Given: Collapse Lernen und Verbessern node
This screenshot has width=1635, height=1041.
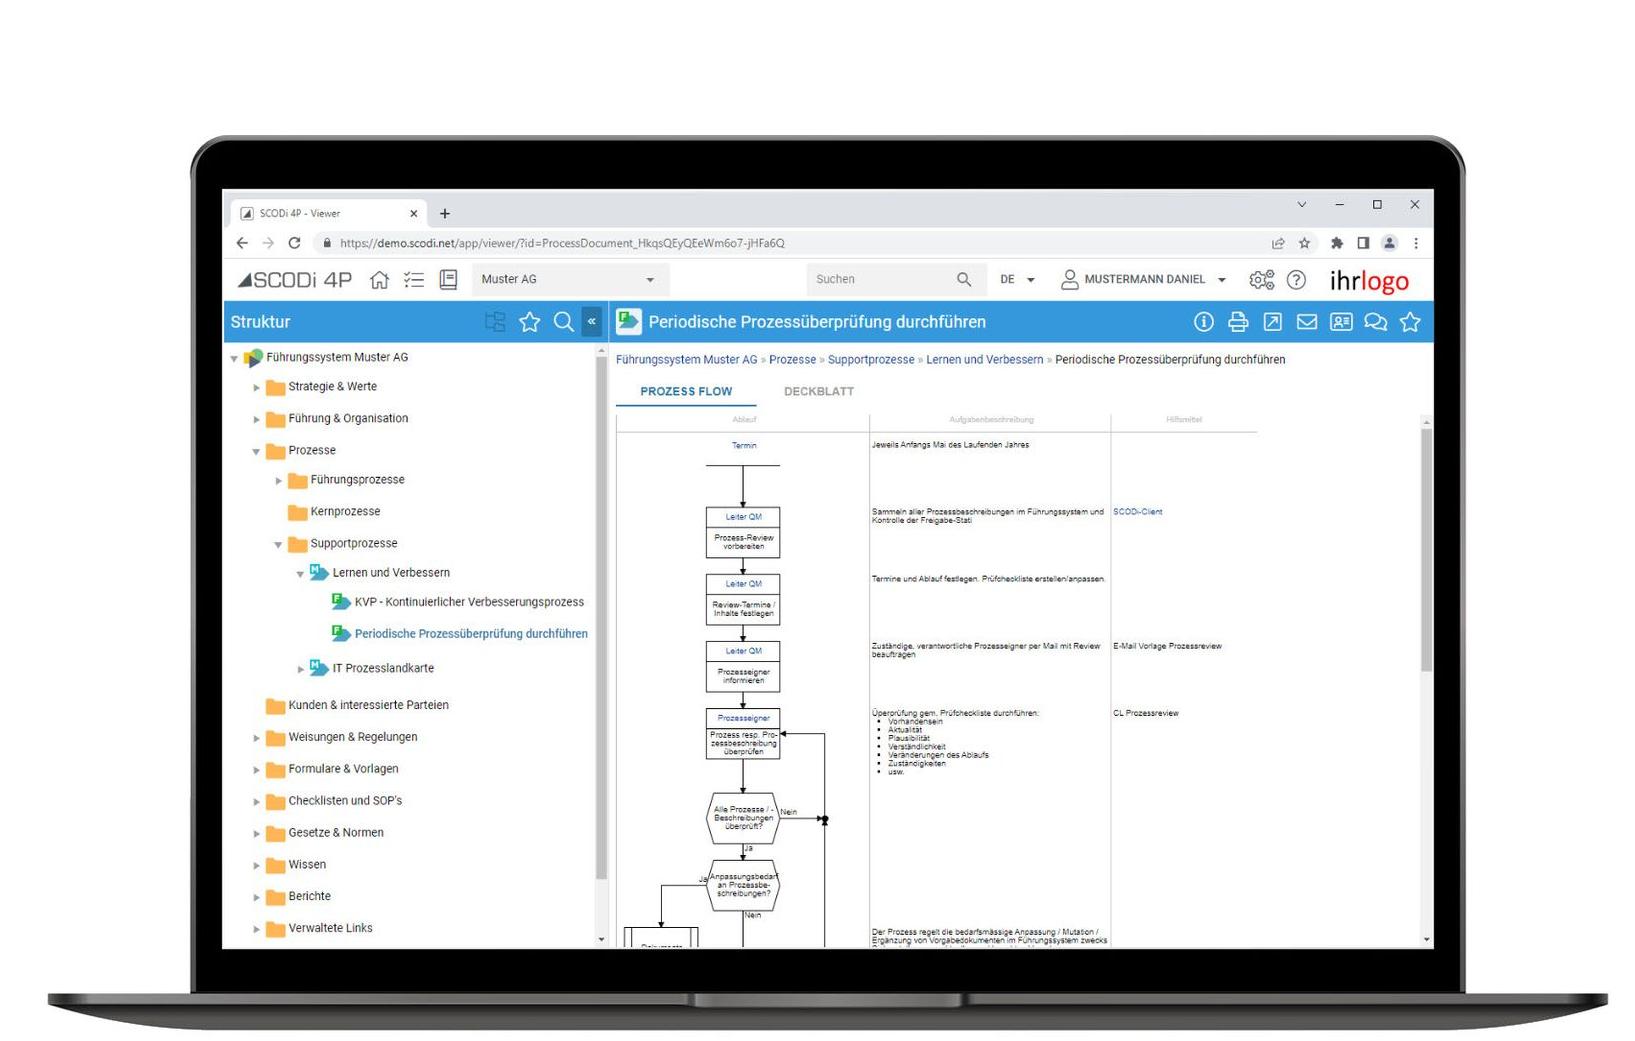Looking at the screenshot, I should coord(300,574).
